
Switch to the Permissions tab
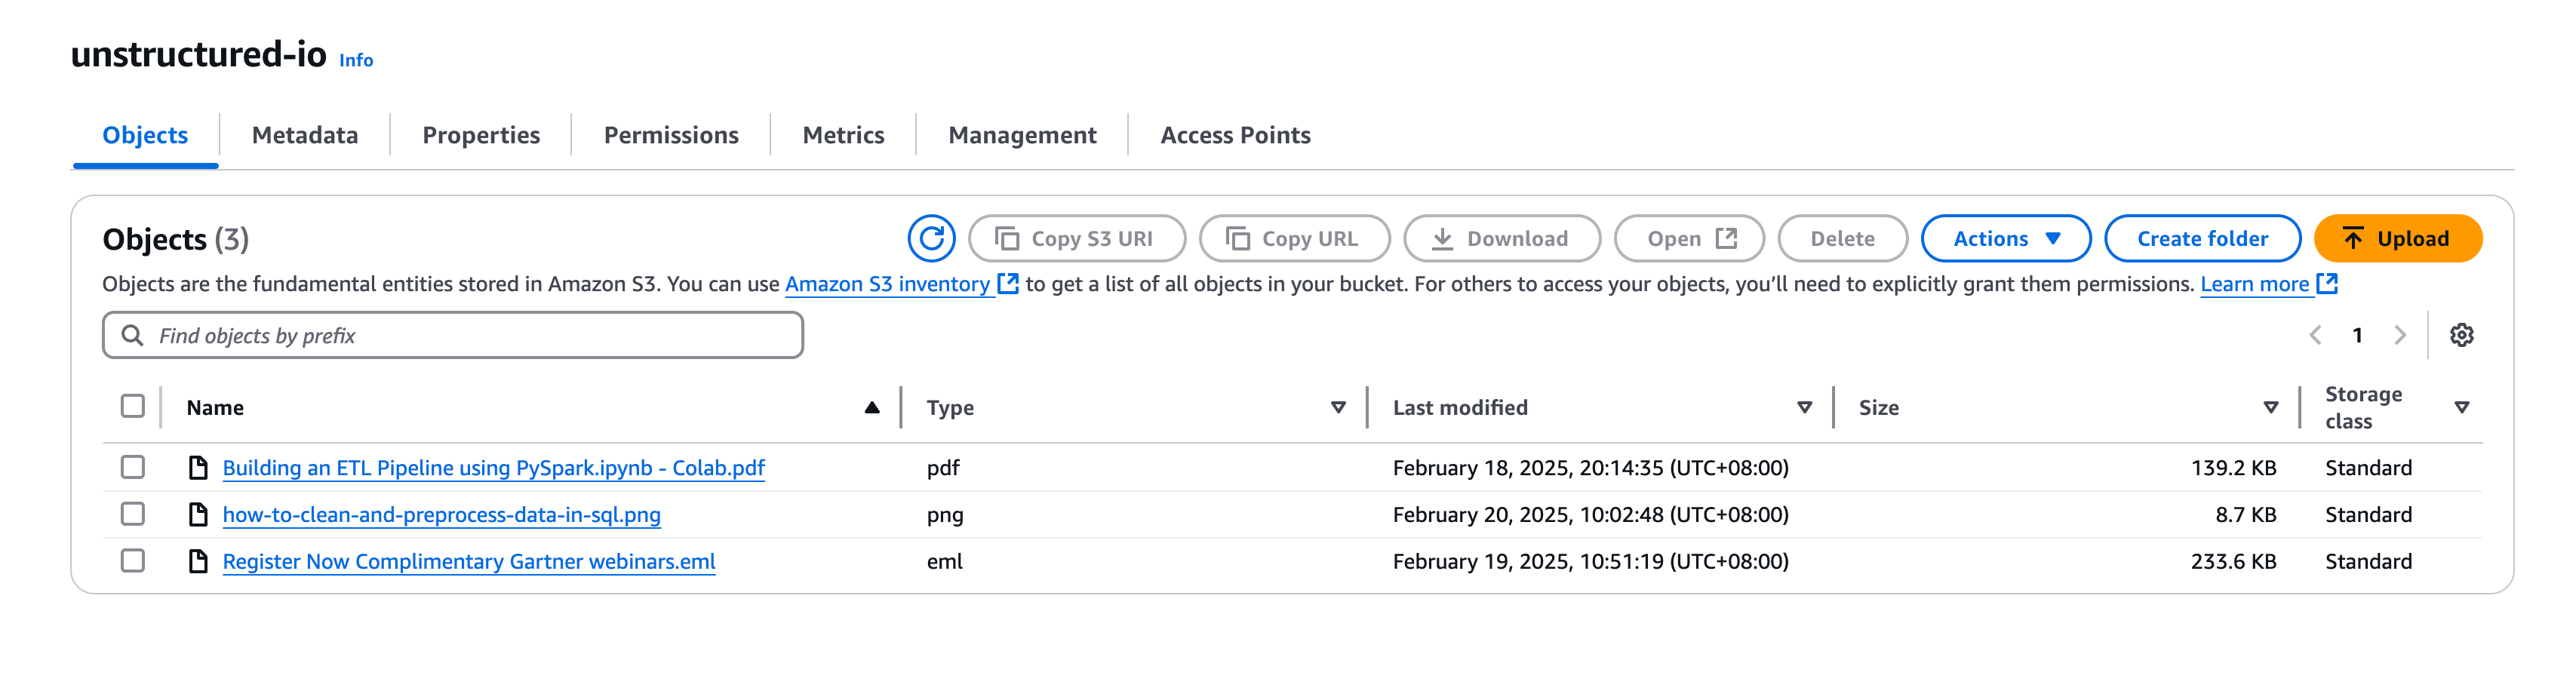pos(670,135)
